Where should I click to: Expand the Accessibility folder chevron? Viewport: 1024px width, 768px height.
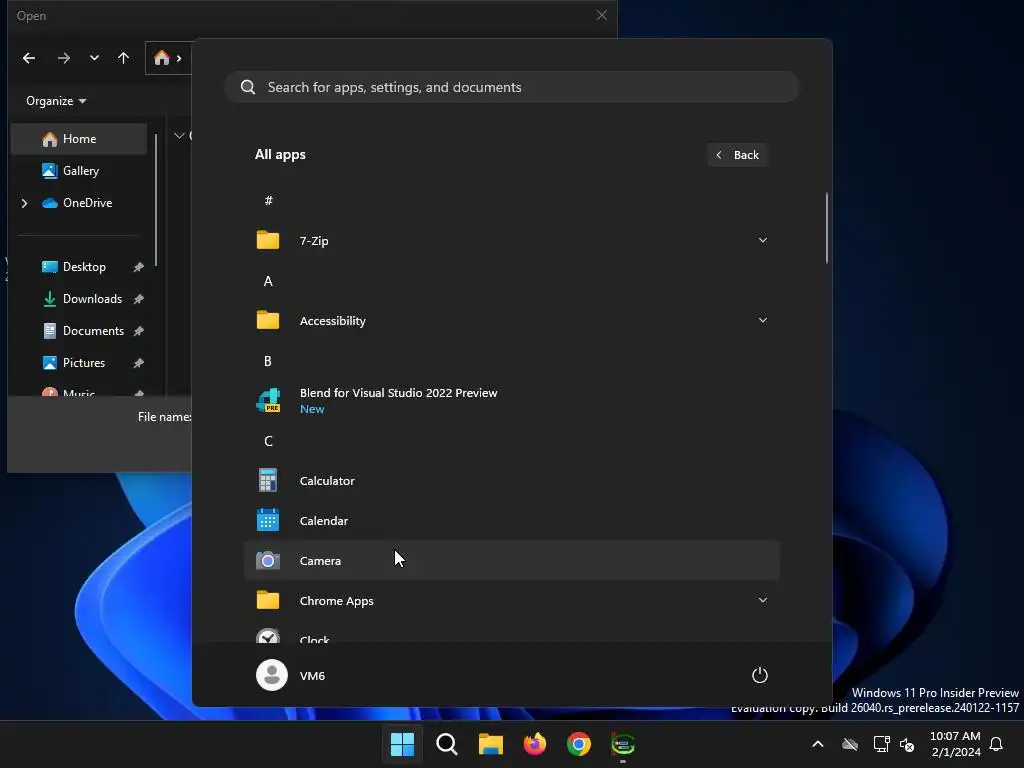coord(762,320)
